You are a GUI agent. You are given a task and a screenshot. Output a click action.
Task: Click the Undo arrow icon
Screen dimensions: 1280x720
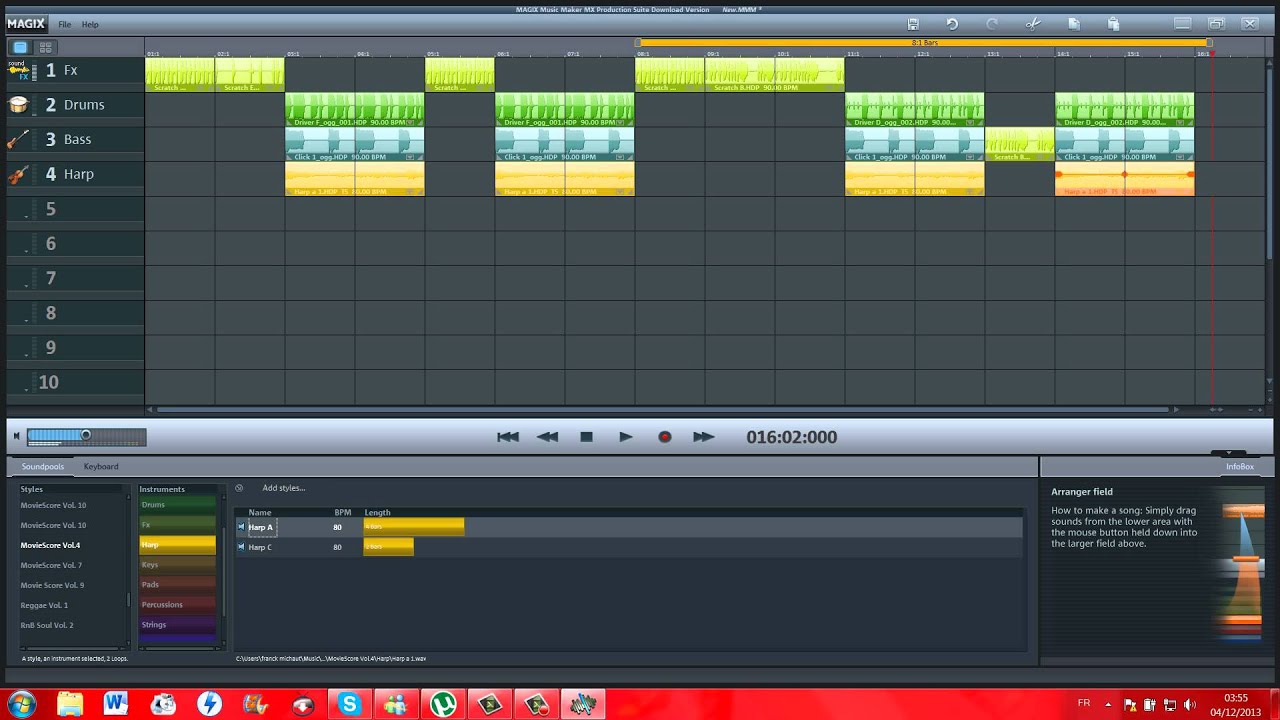point(952,24)
